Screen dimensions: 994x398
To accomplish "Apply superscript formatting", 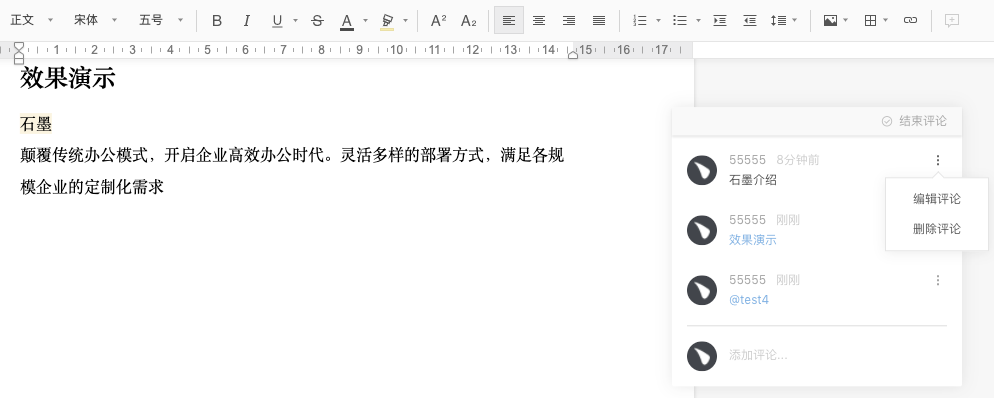I will [438, 20].
